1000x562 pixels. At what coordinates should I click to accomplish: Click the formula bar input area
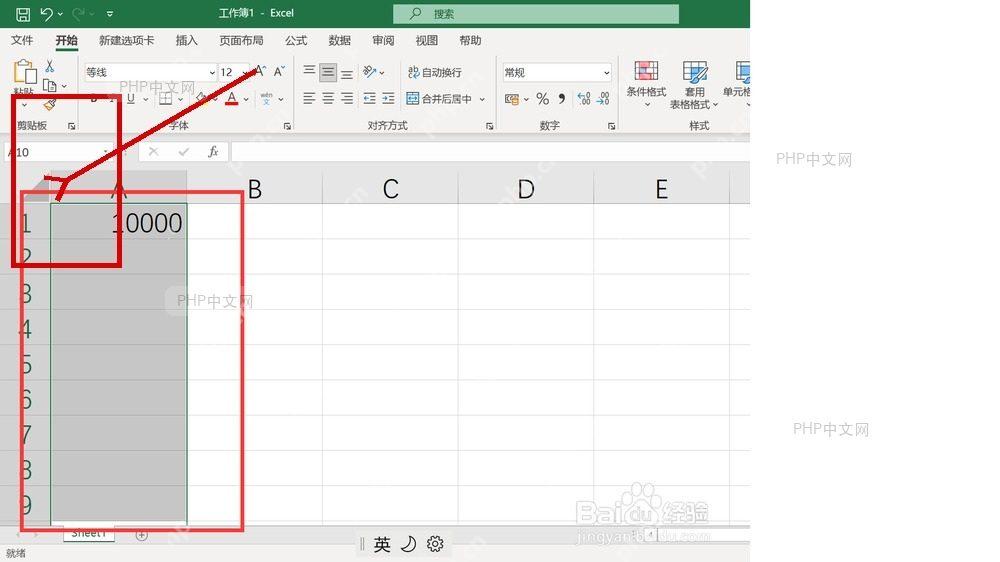pos(490,152)
